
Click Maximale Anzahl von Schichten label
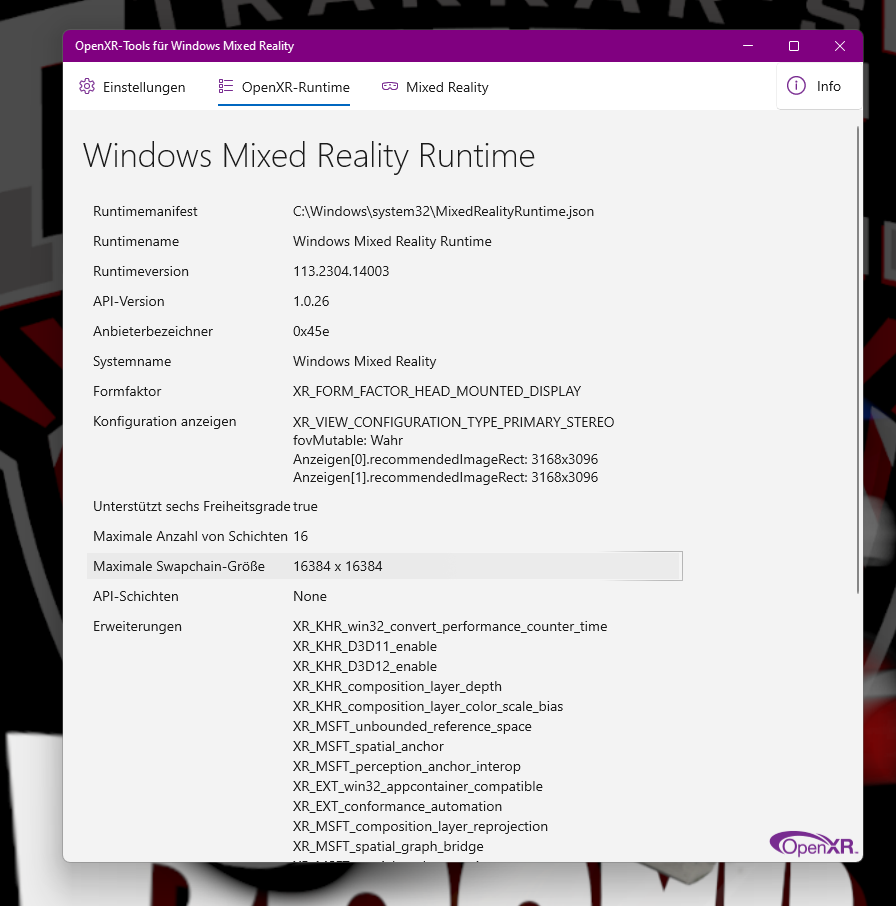[x=190, y=536]
